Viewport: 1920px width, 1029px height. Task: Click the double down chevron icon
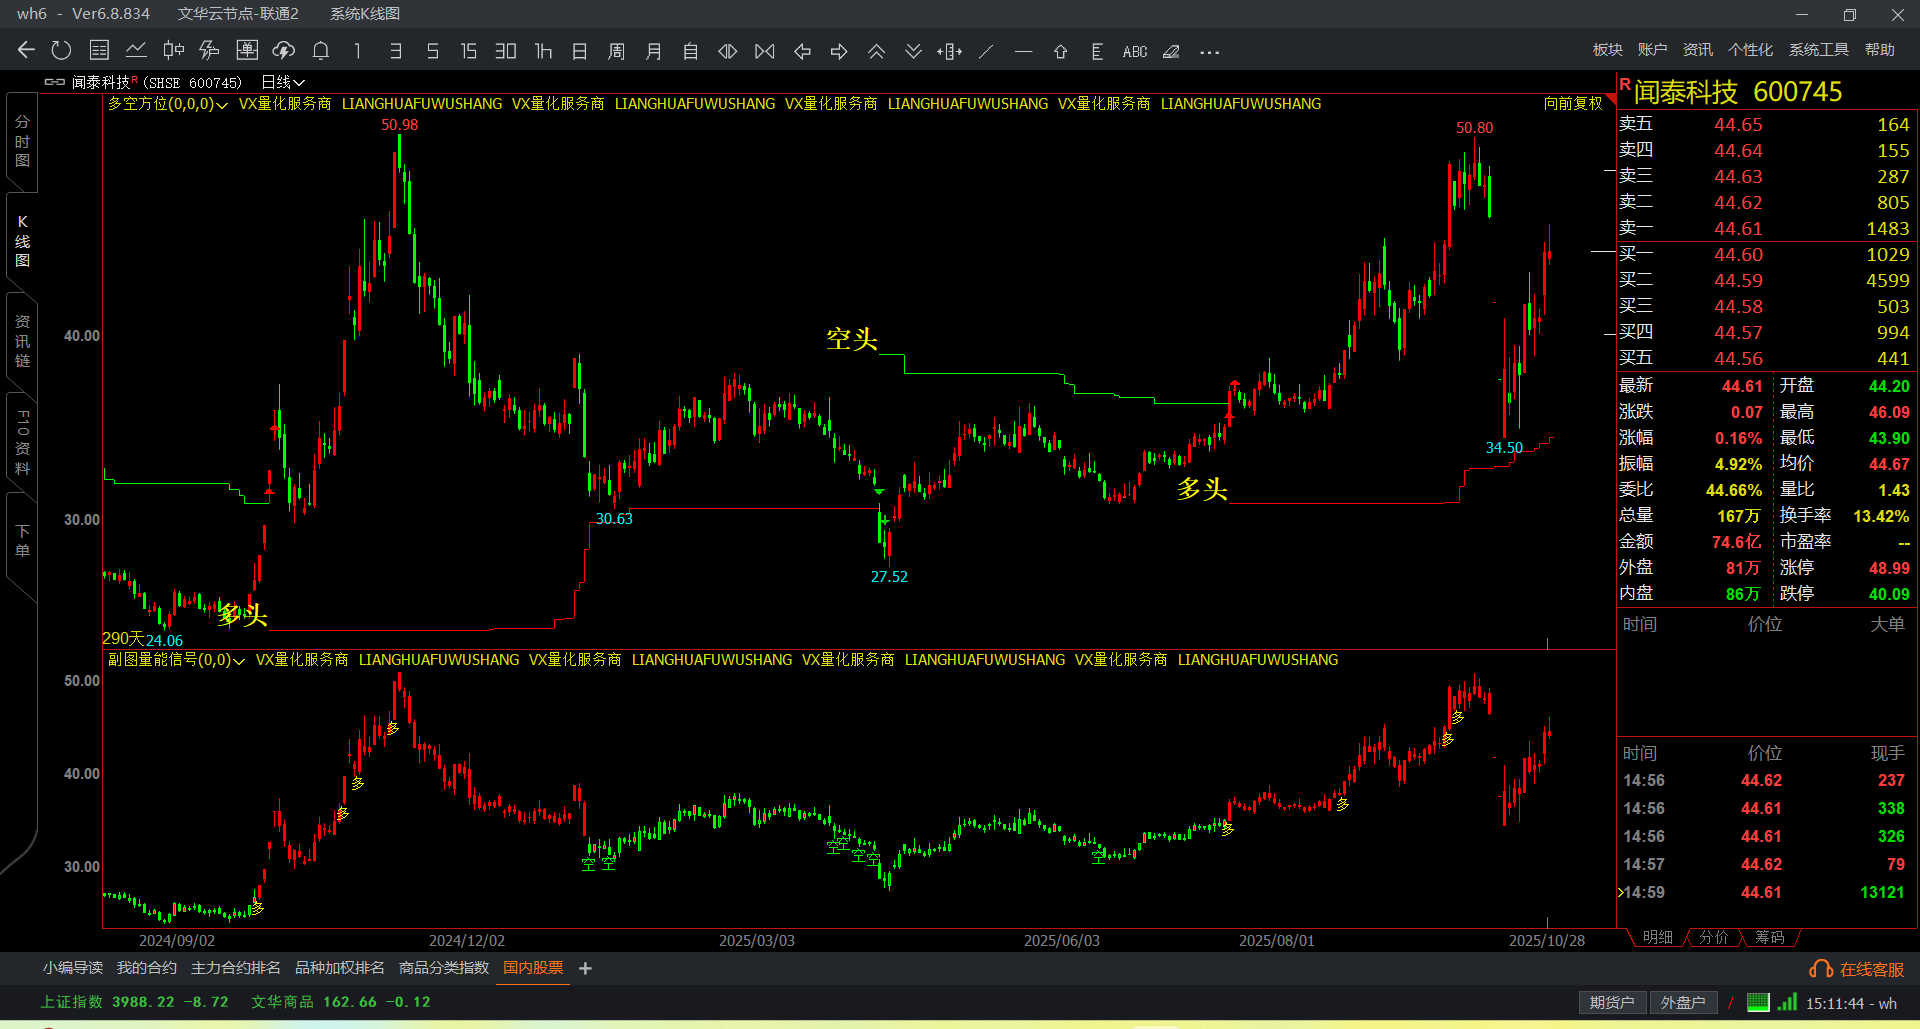(x=913, y=51)
